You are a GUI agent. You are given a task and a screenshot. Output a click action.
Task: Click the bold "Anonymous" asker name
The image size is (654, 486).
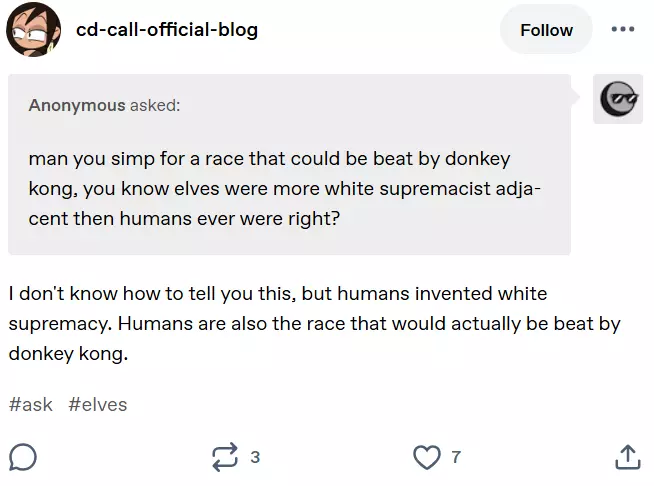click(x=77, y=105)
